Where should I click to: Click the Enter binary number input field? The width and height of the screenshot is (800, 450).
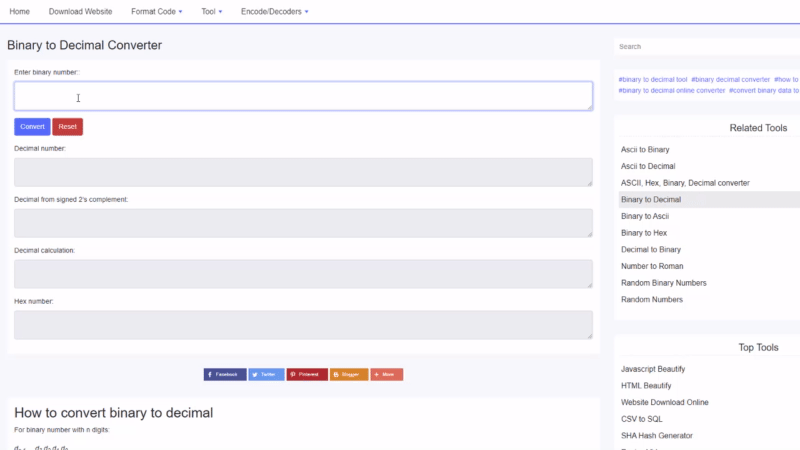click(x=303, y=96)
